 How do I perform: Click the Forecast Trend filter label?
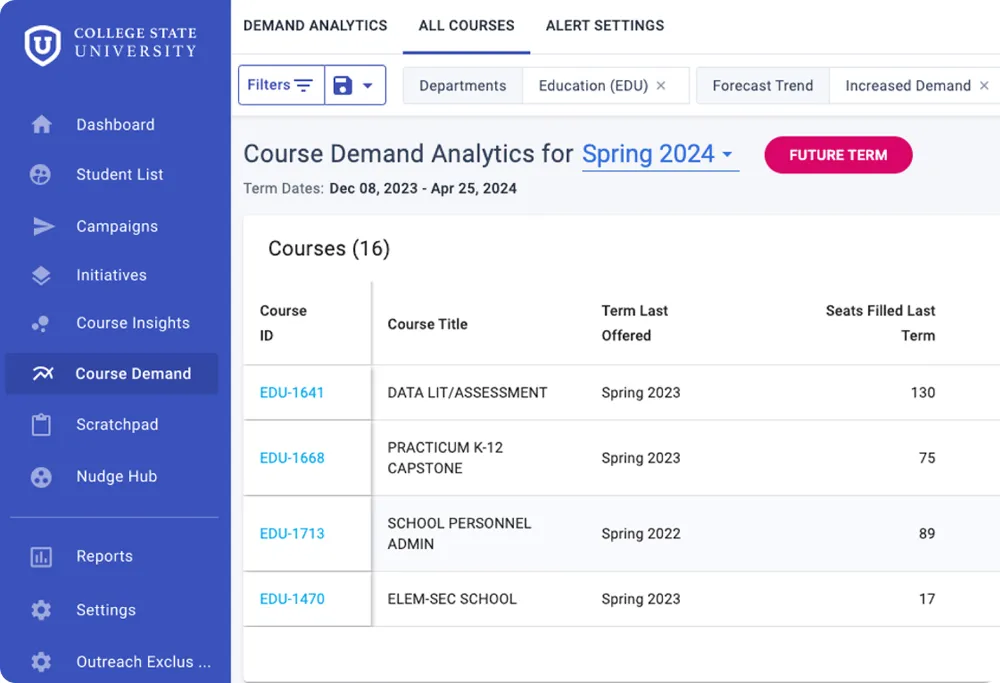tap(763, 85)
